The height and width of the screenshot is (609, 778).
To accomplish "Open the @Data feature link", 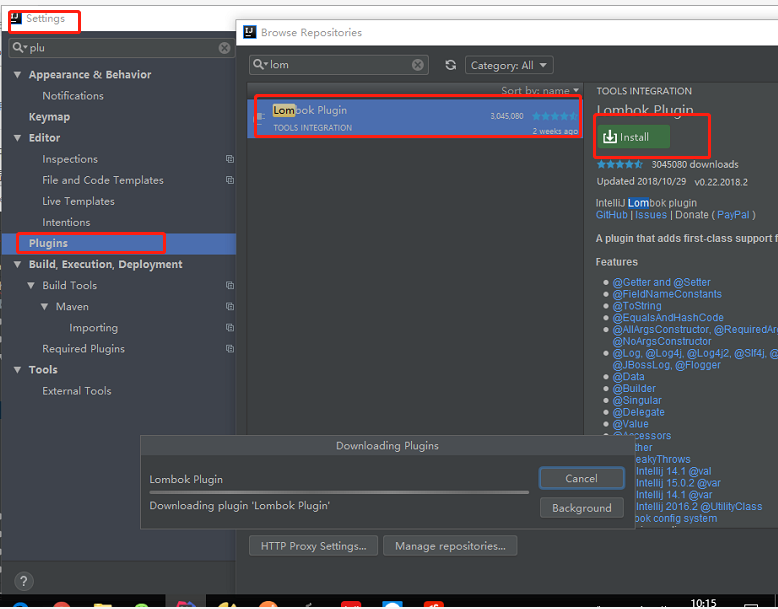I will [628, 377].
